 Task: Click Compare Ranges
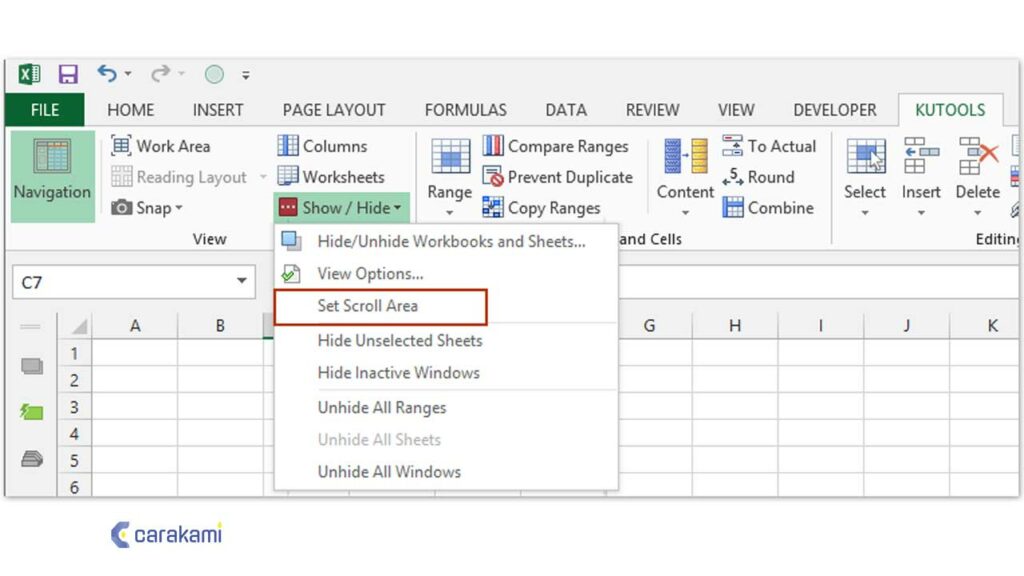click(x=556, y=146)
